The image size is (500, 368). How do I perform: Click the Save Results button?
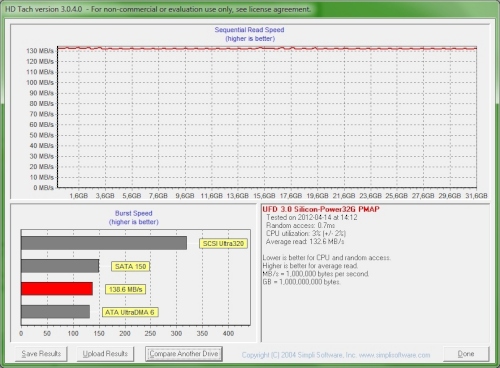41,354
